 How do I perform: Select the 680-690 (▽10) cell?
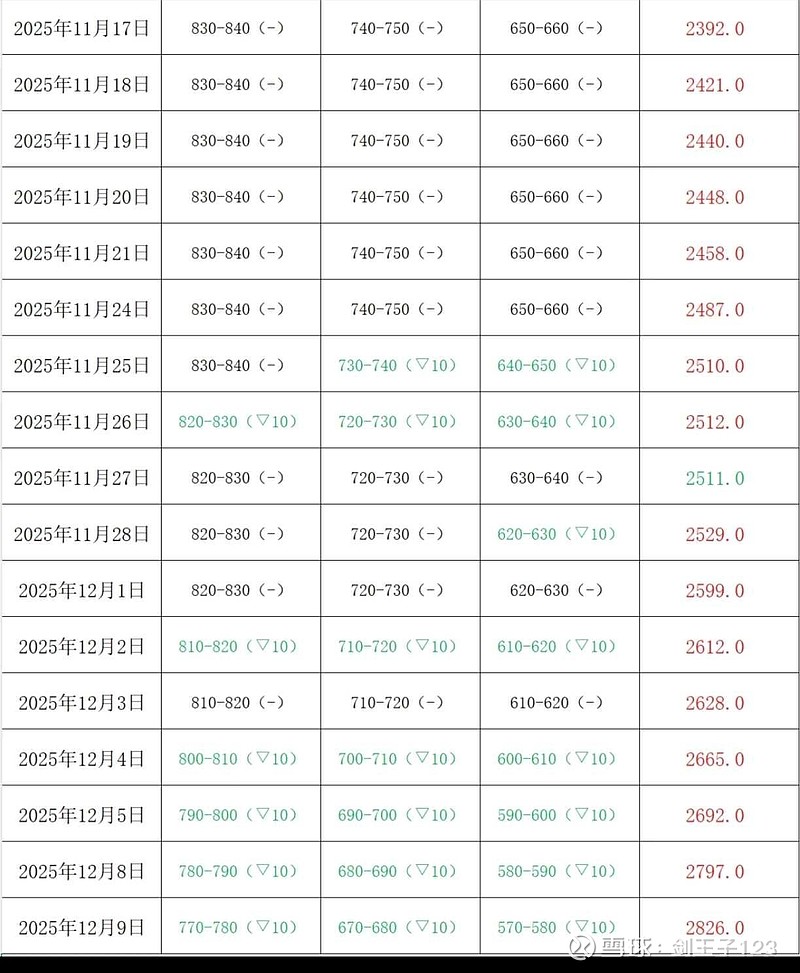coord(397,871)
